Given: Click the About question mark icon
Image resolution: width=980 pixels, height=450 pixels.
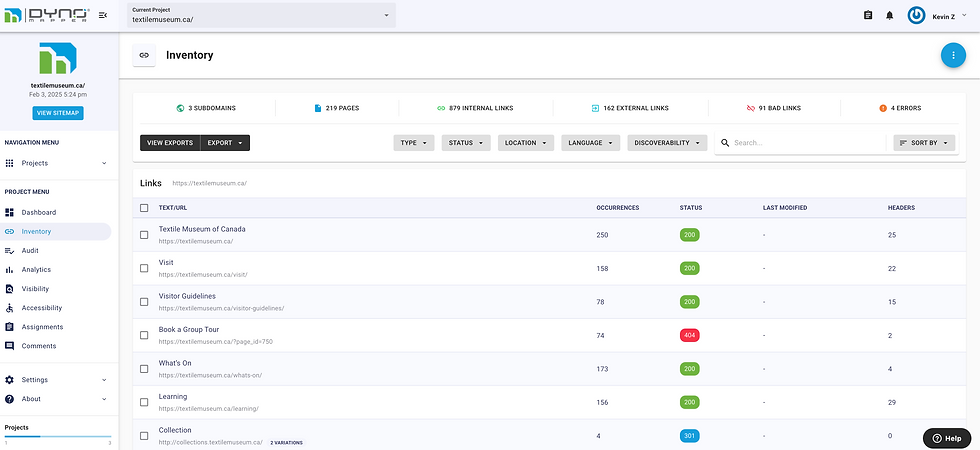Looking at the screenshot, I should pos(9,399).
